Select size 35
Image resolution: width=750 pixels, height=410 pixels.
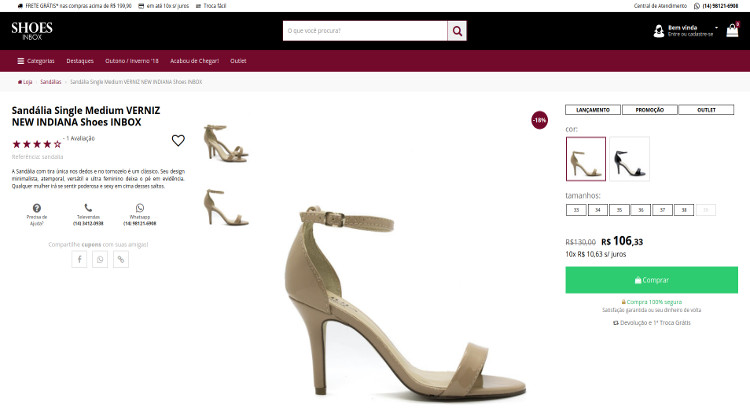tap(619, 210)
